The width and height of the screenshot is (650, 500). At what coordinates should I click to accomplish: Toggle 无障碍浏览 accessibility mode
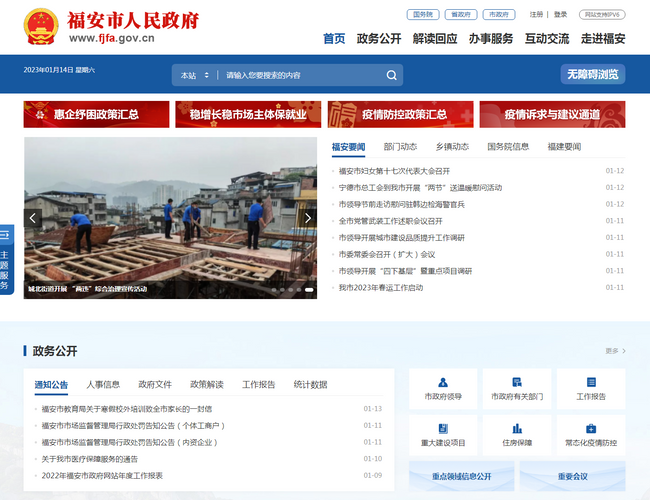(x=593, y=74)
